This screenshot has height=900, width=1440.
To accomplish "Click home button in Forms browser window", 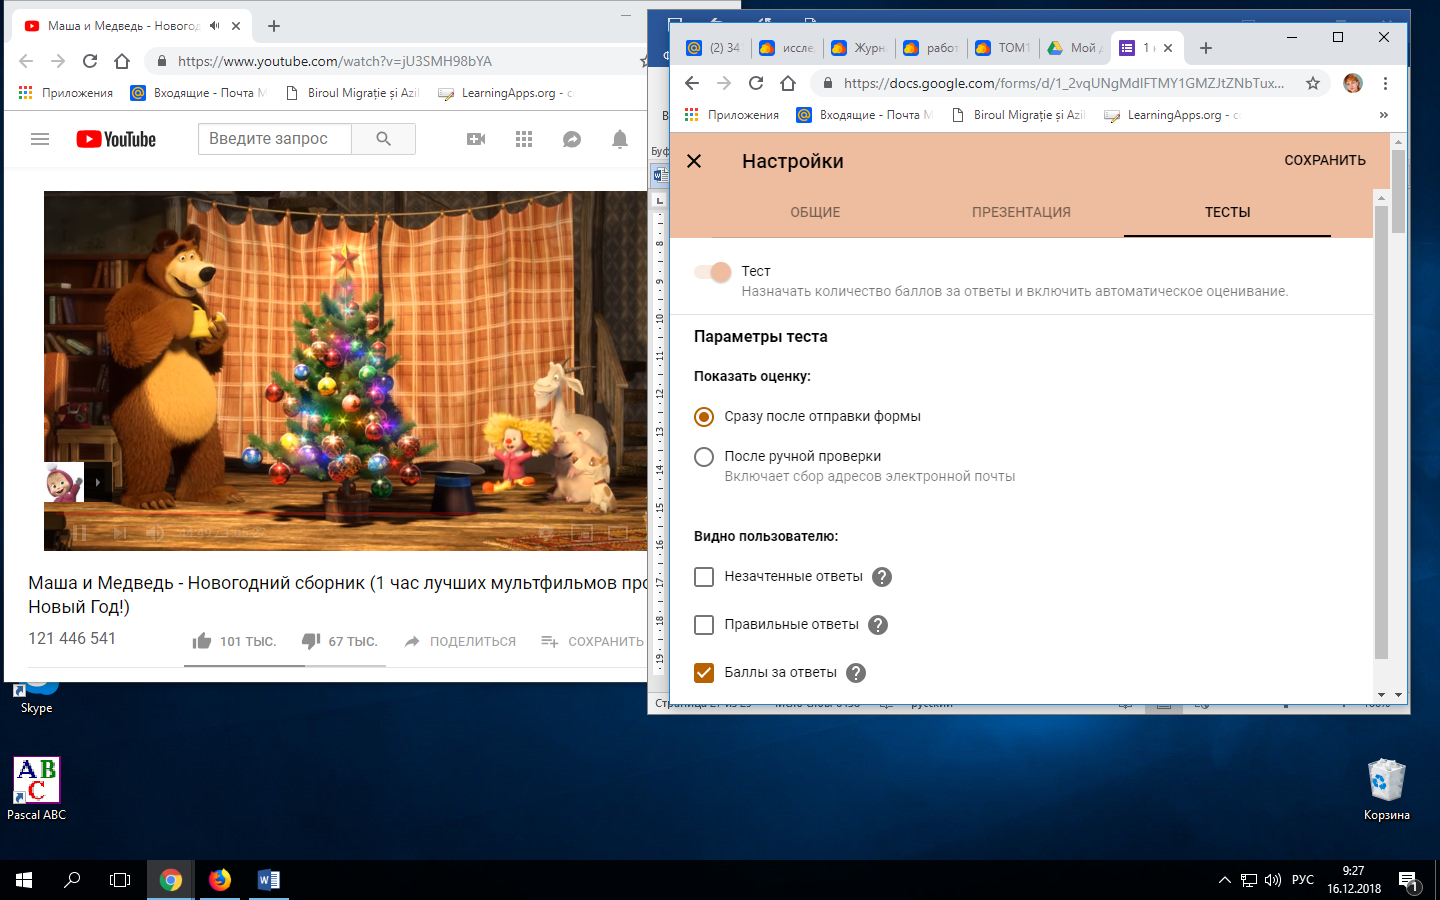I will (x=788, y=83).
